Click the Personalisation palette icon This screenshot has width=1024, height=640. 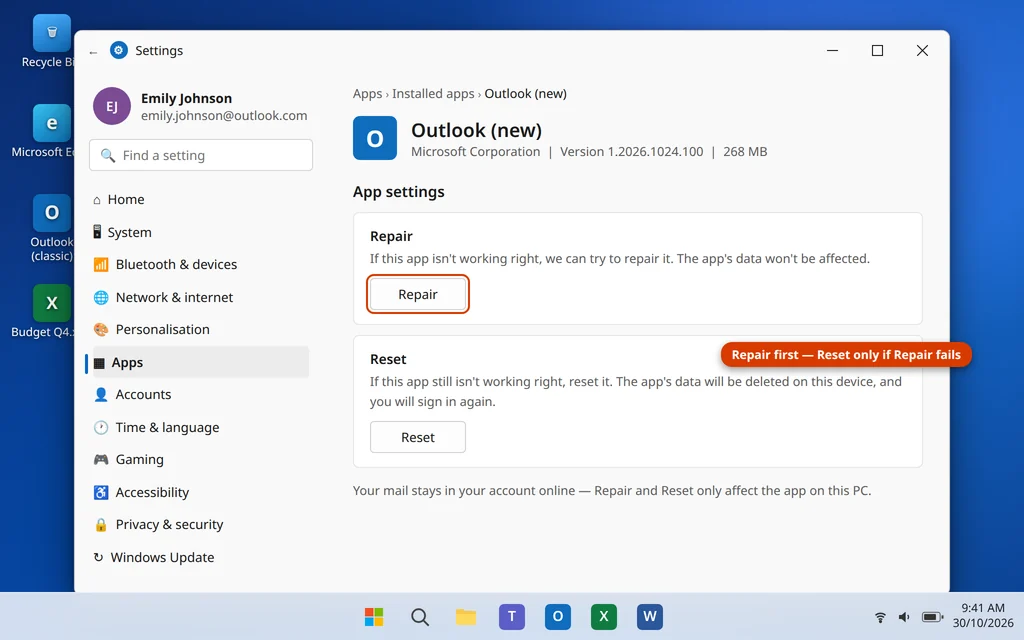click(x=101, y=329)
